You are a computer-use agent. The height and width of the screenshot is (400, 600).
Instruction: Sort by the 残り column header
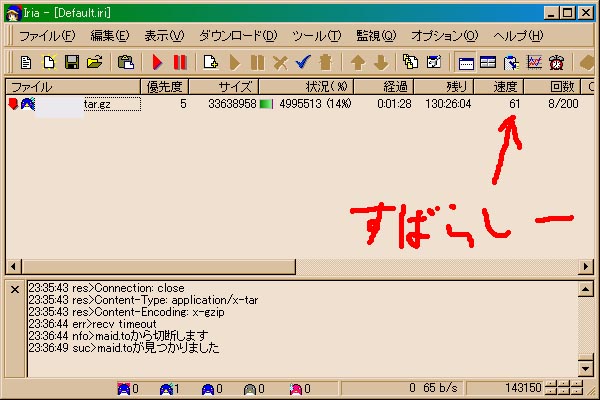click(x=444, y=87)
